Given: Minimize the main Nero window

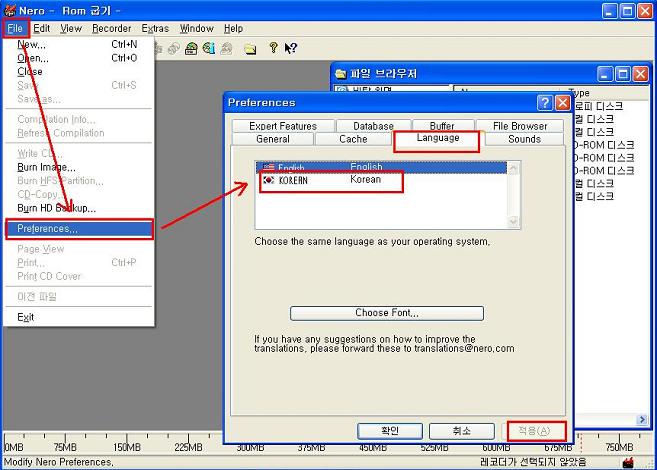Looking at the screenshot, I should click(610, 11).
